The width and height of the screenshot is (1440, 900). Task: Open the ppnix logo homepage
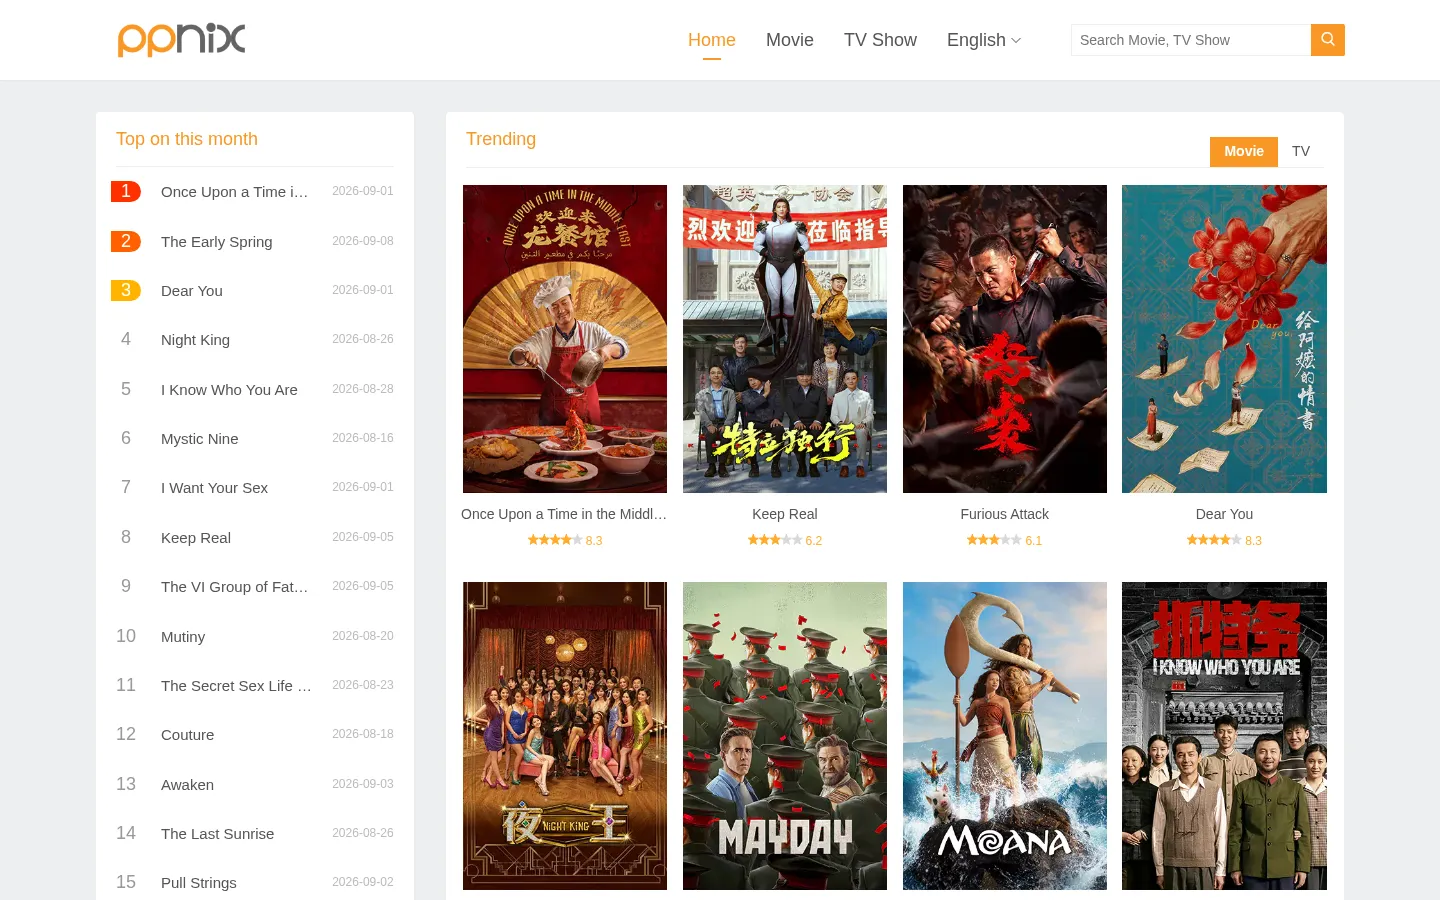click(181, 40)
